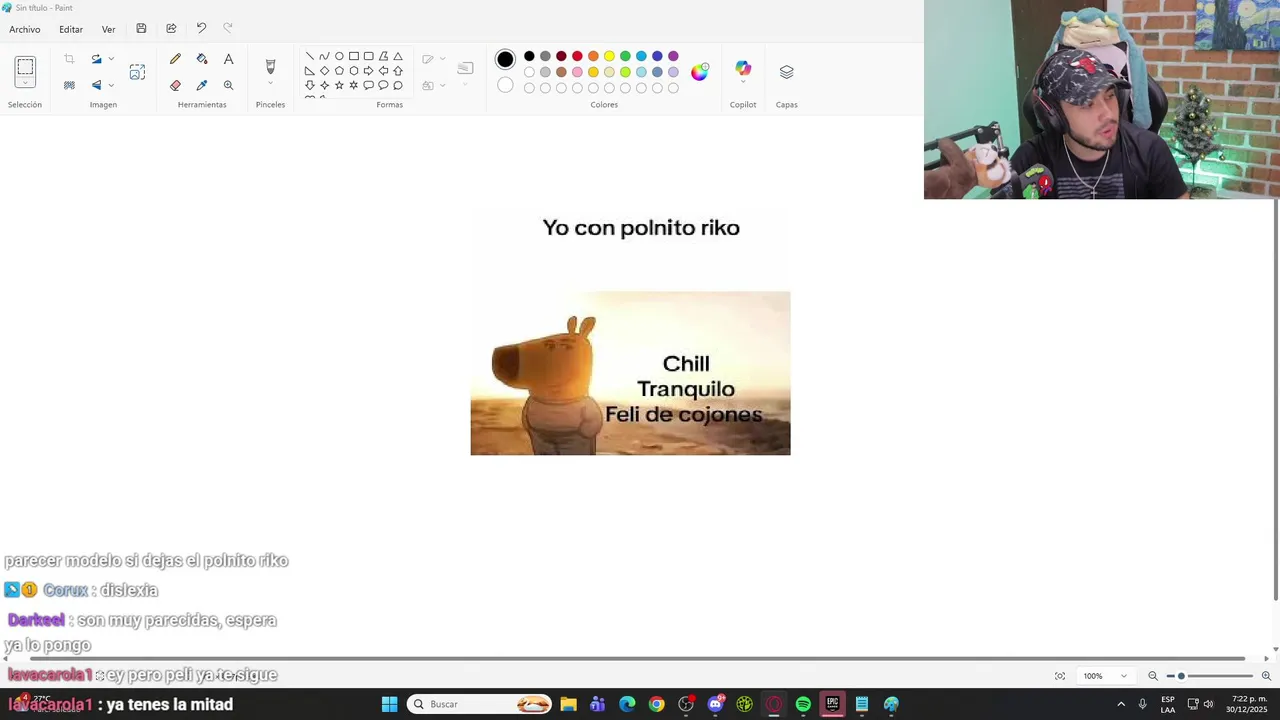The height and width of the screenshot is (720, 1280).
Task: Open the Editar menu
Action: 71,29
